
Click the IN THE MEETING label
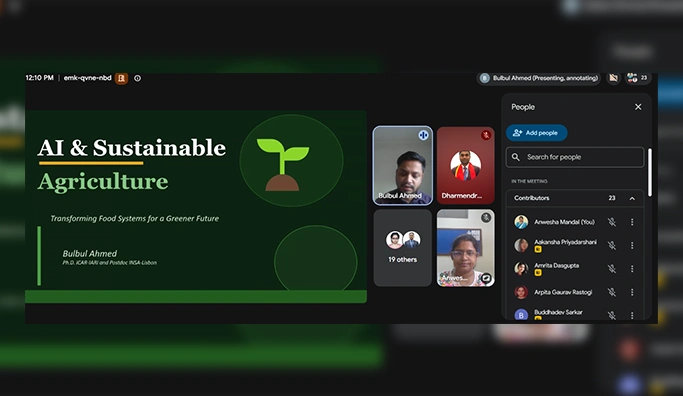click(529, 181)
